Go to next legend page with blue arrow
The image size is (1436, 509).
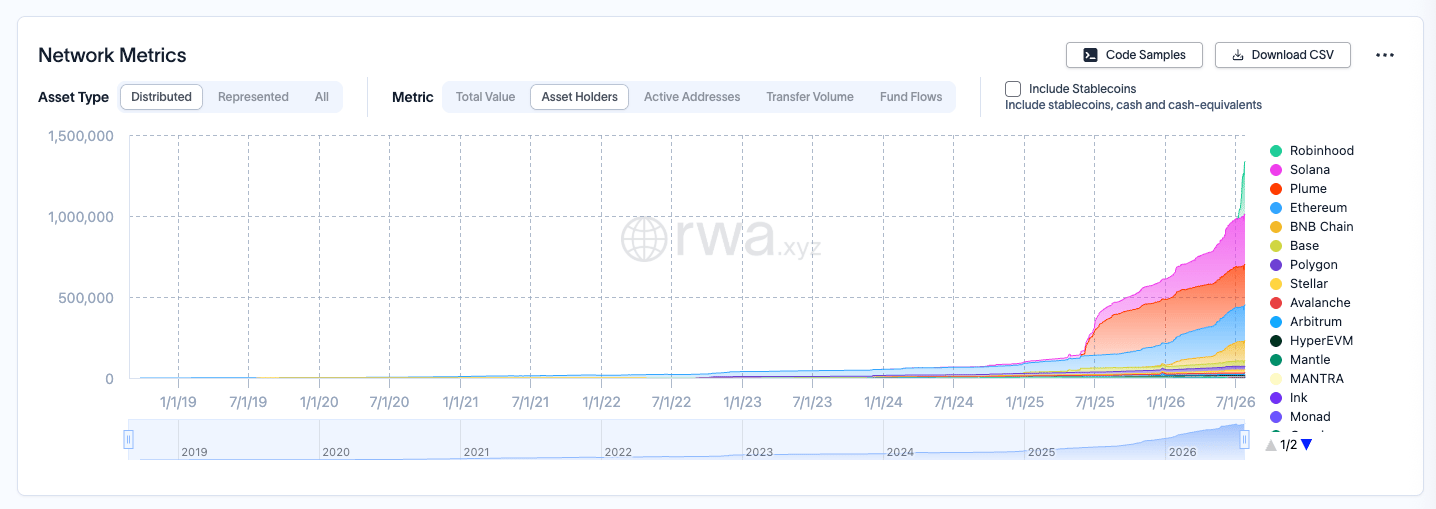[x=1306, y=445]
